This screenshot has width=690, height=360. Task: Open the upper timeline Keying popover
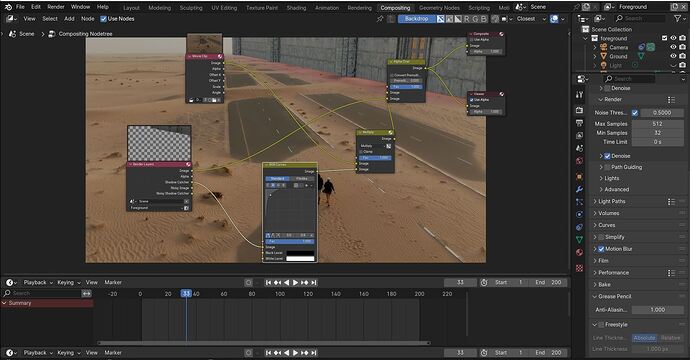[x=69, y=283]
